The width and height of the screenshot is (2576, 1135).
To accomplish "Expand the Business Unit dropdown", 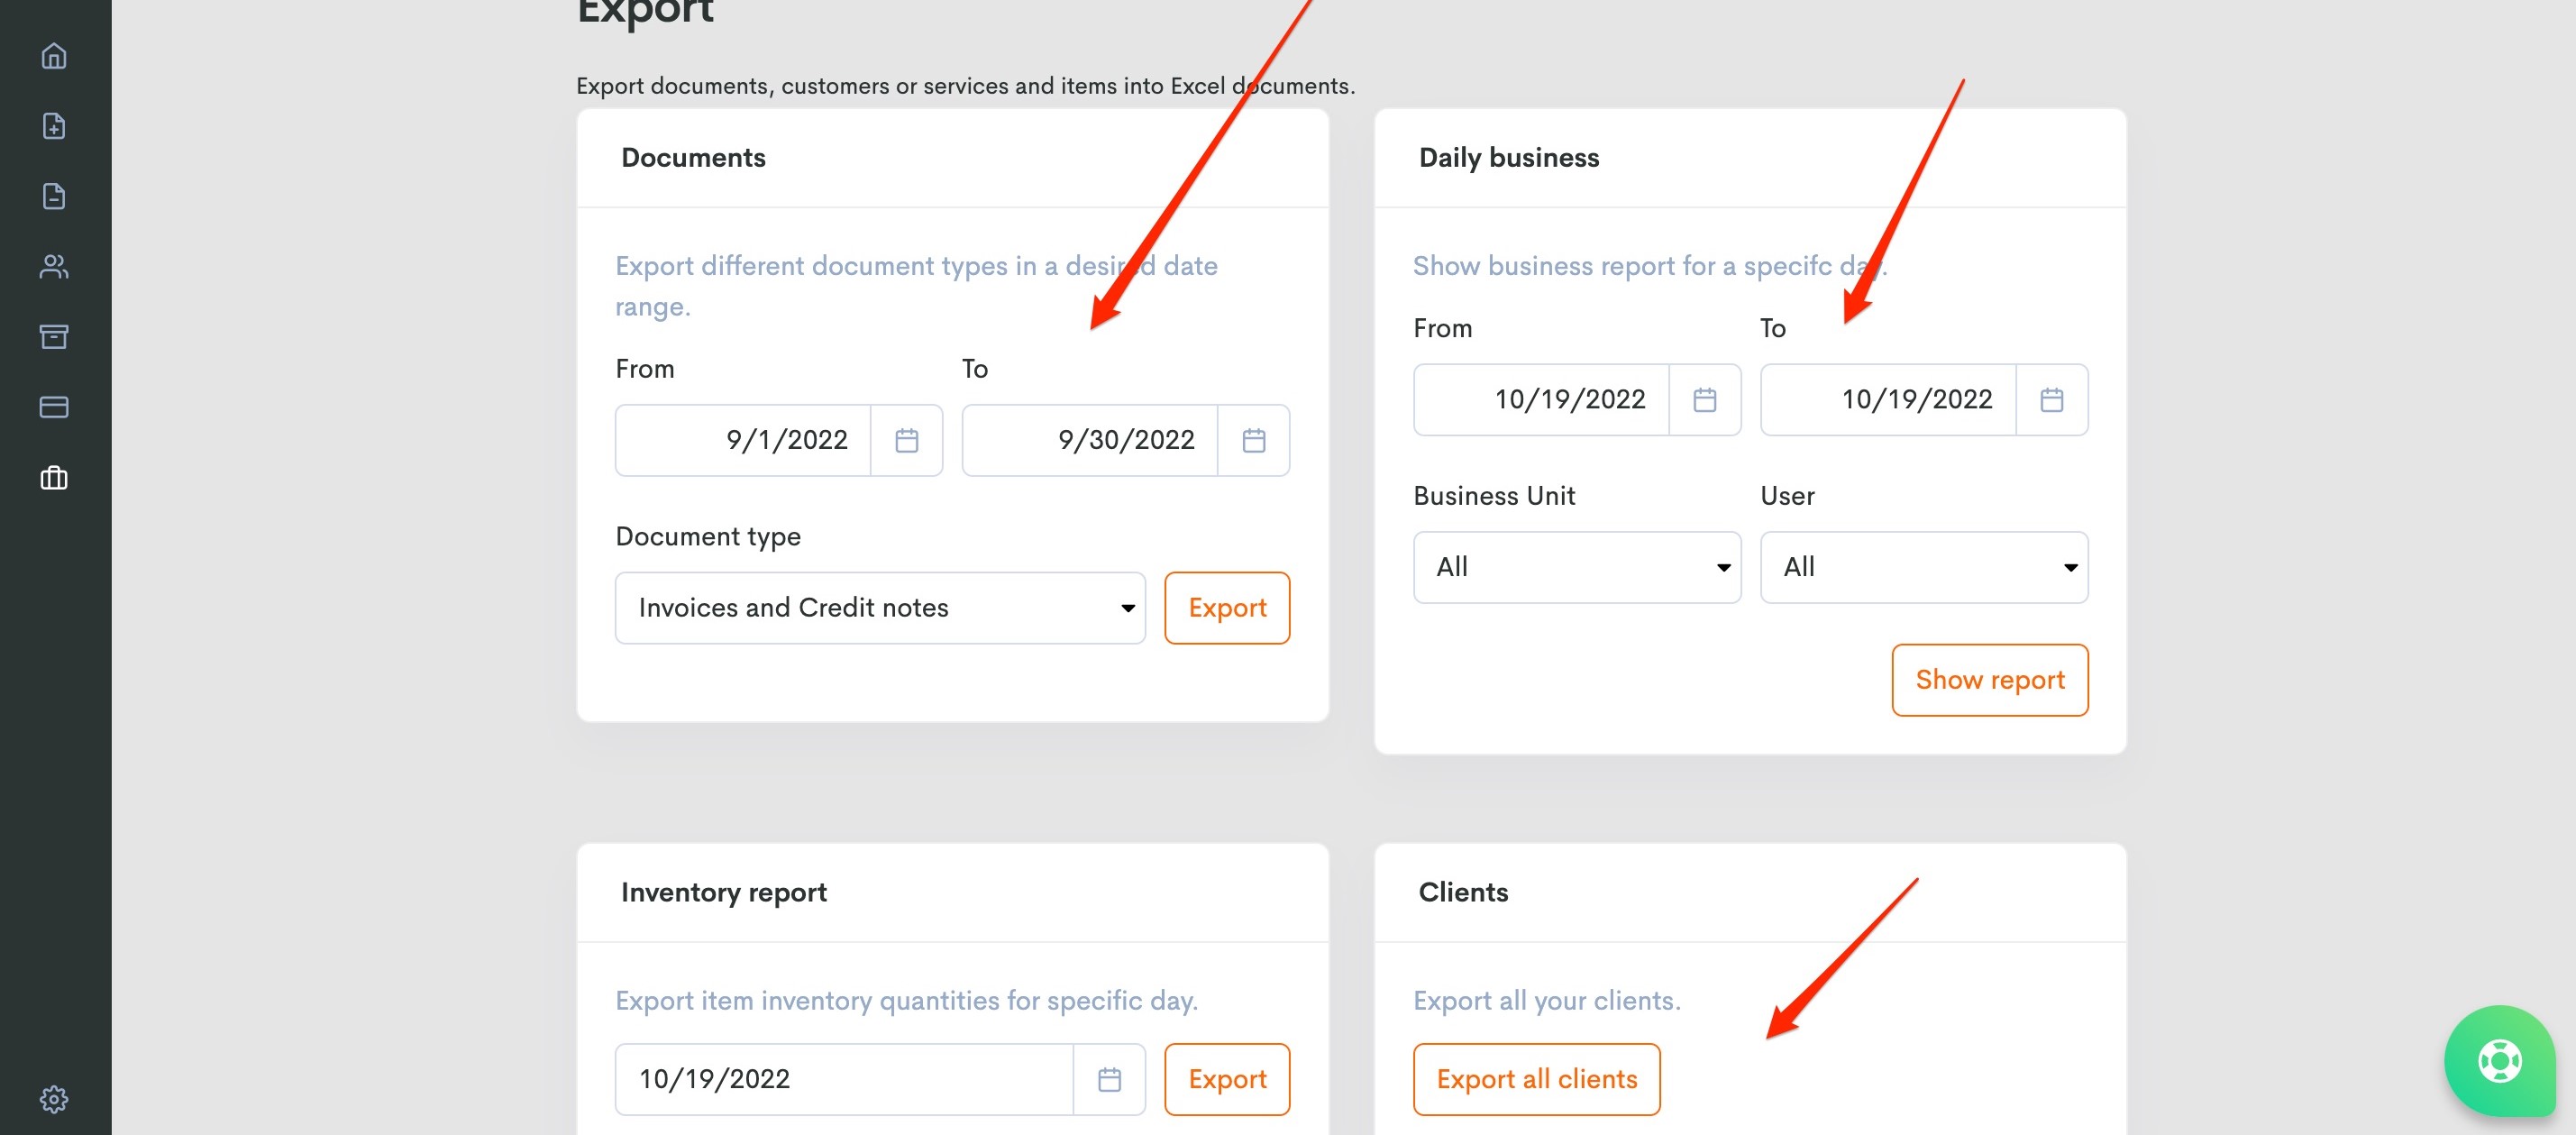I will point(1577,567).
